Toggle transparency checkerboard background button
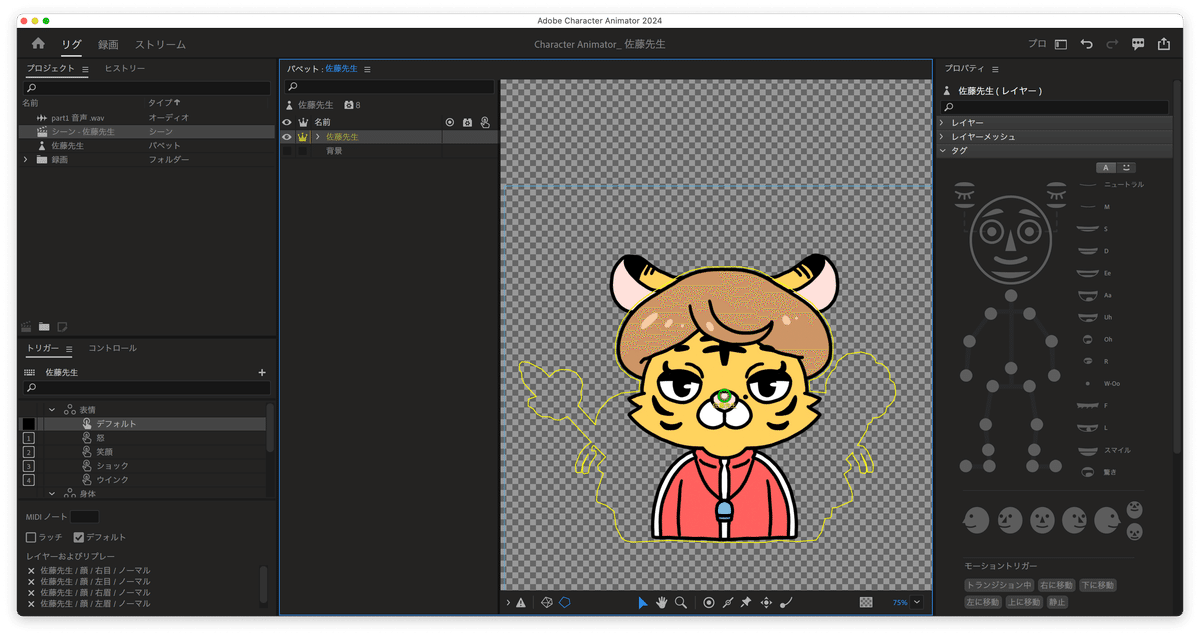The height and width of the screenshot is (636, 1200). [x=866, y=603]
